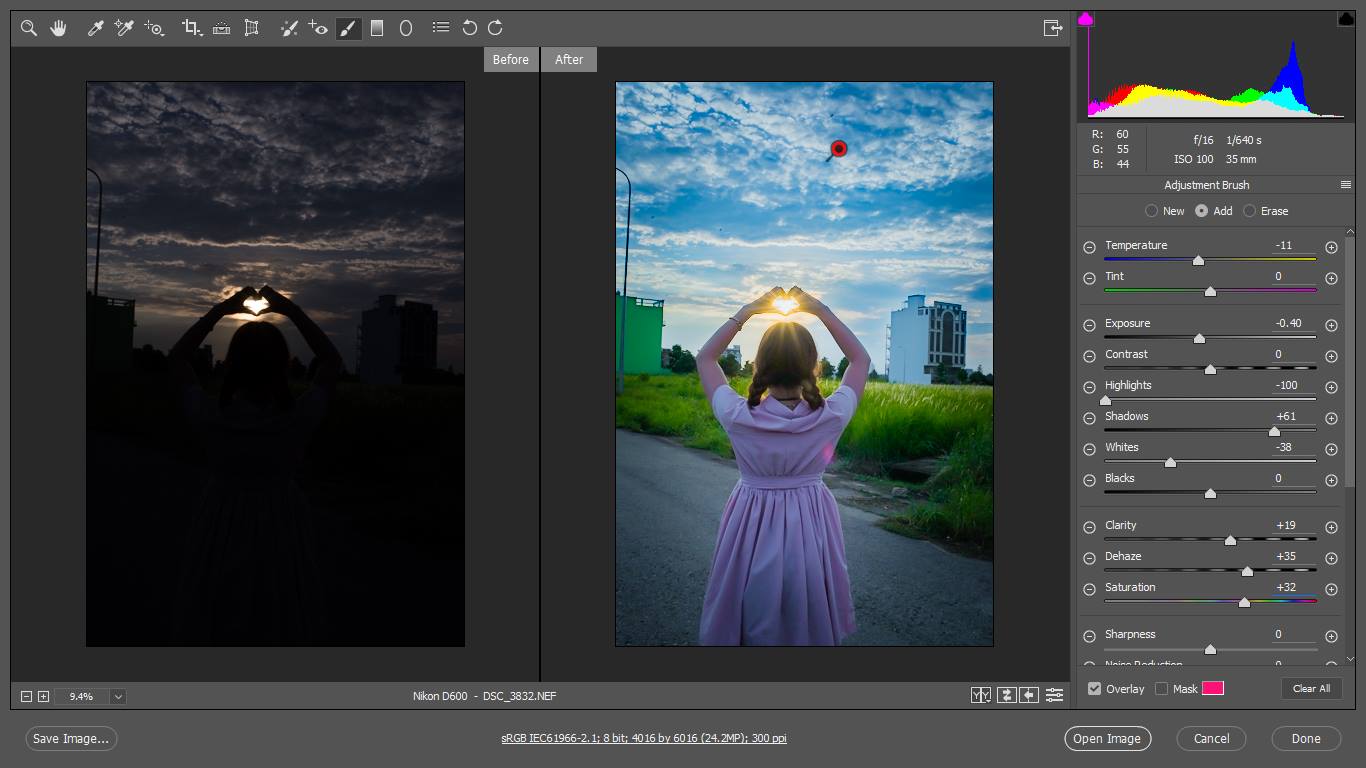
Task: Rotate image 90° clockwise
Action: point(495,28)
